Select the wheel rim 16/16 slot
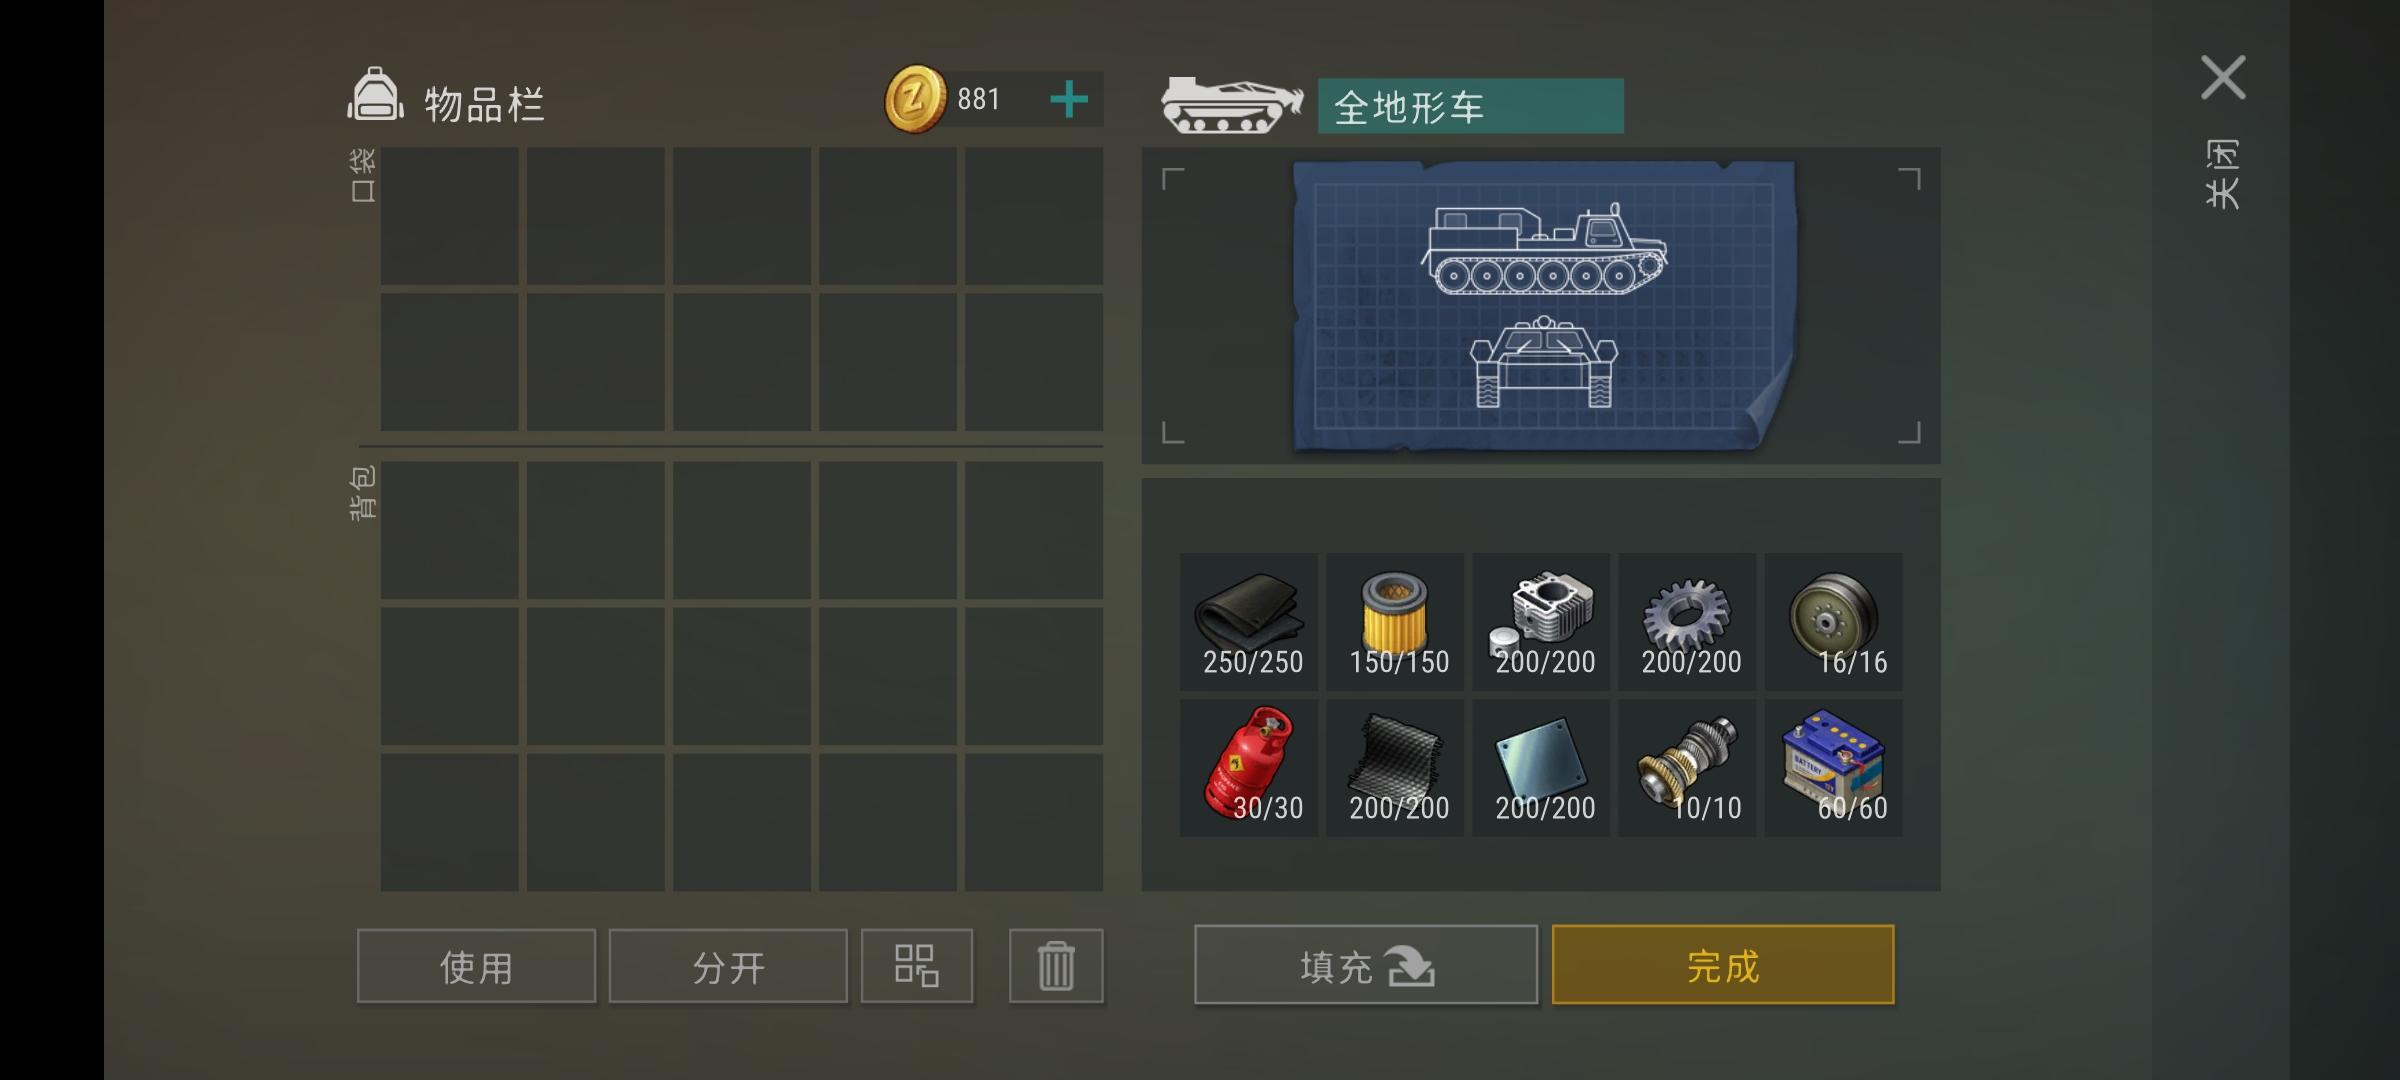 1833,622
